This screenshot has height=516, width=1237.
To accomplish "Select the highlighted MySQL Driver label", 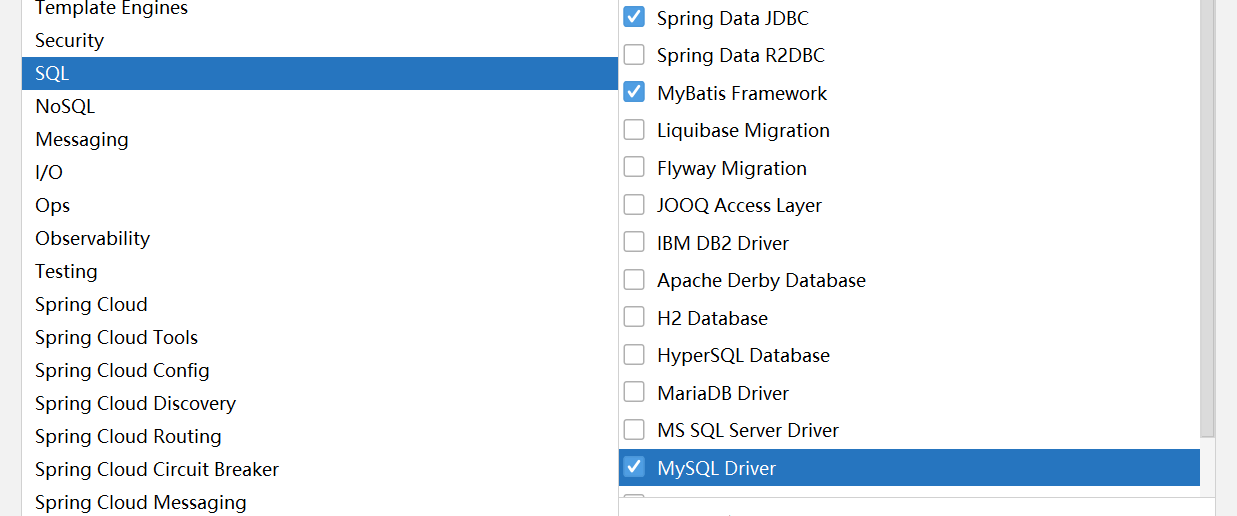I will pos(716,468).
